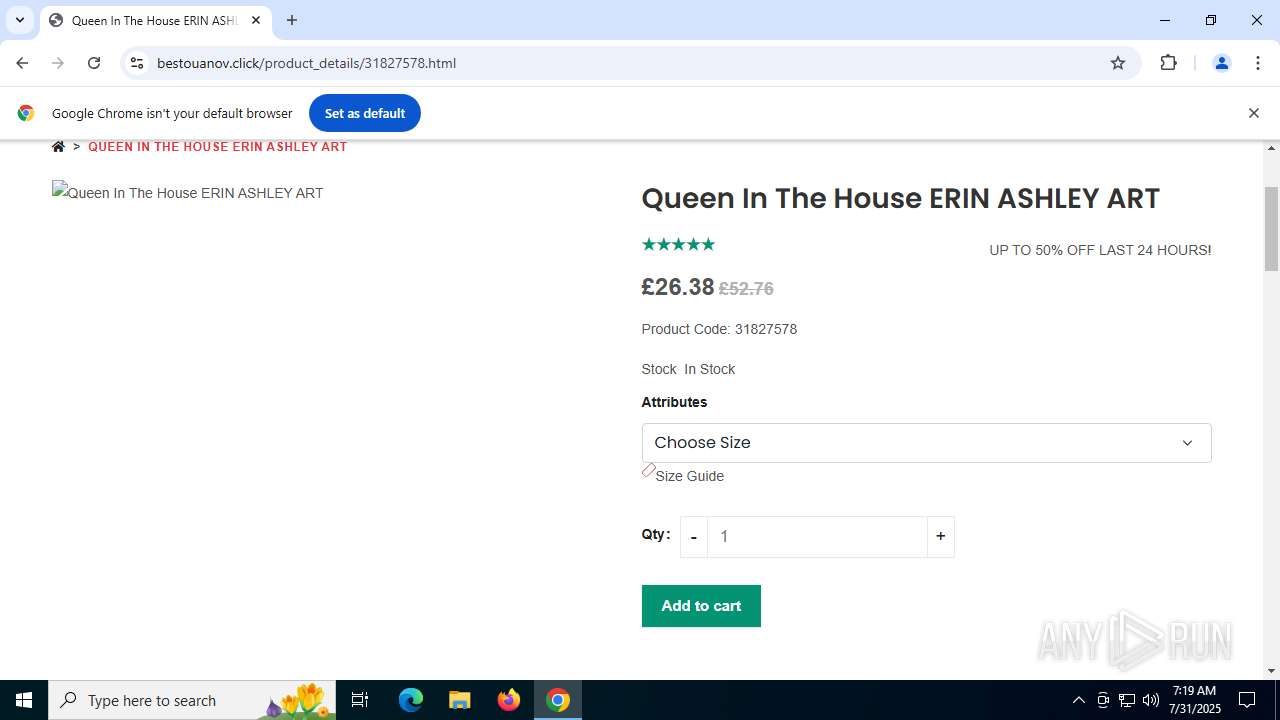Click the taskbar search box

click(192, 700)
